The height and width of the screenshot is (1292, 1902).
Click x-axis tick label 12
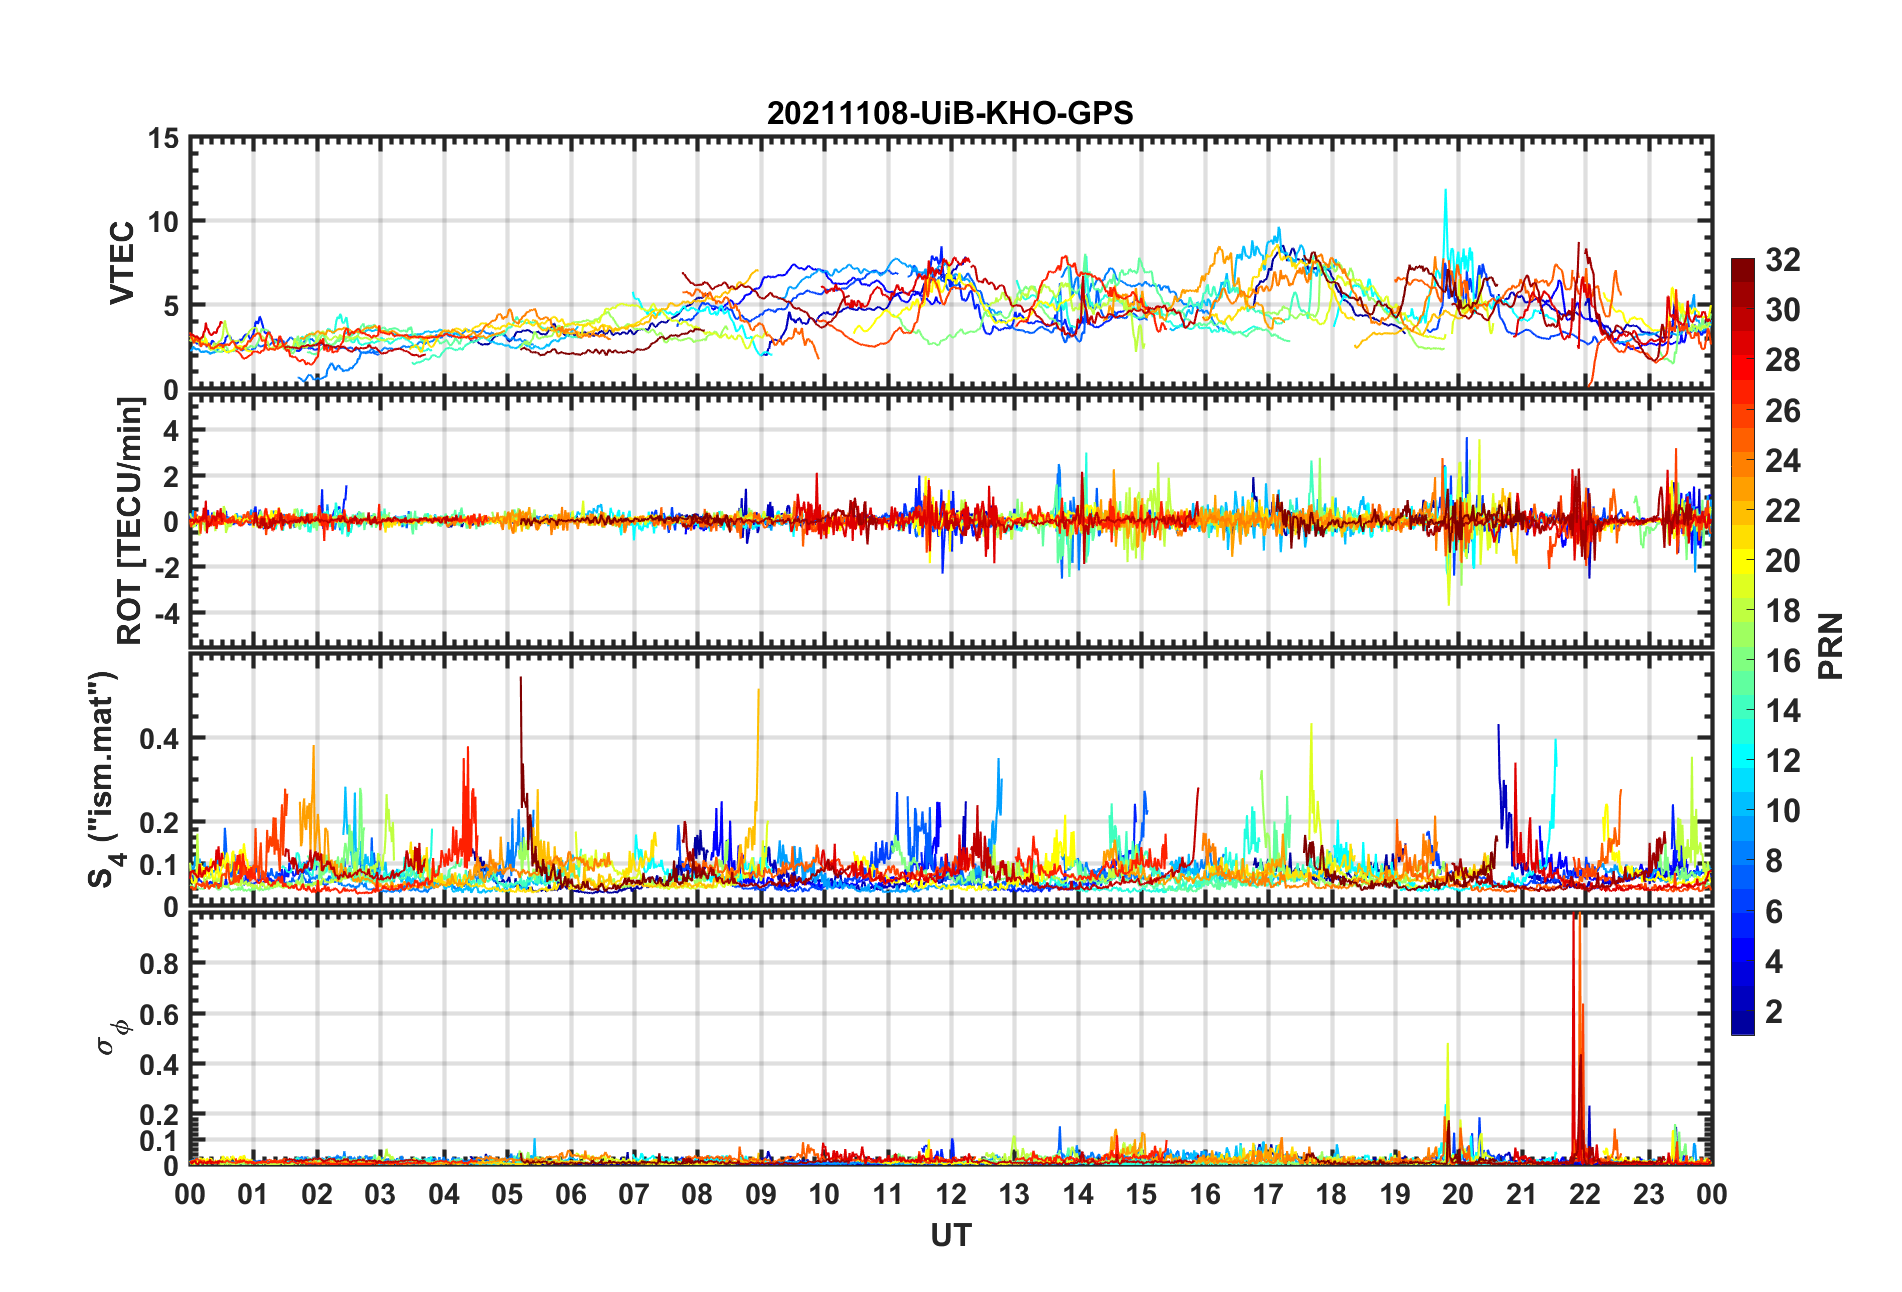(x=951, y=1194)
